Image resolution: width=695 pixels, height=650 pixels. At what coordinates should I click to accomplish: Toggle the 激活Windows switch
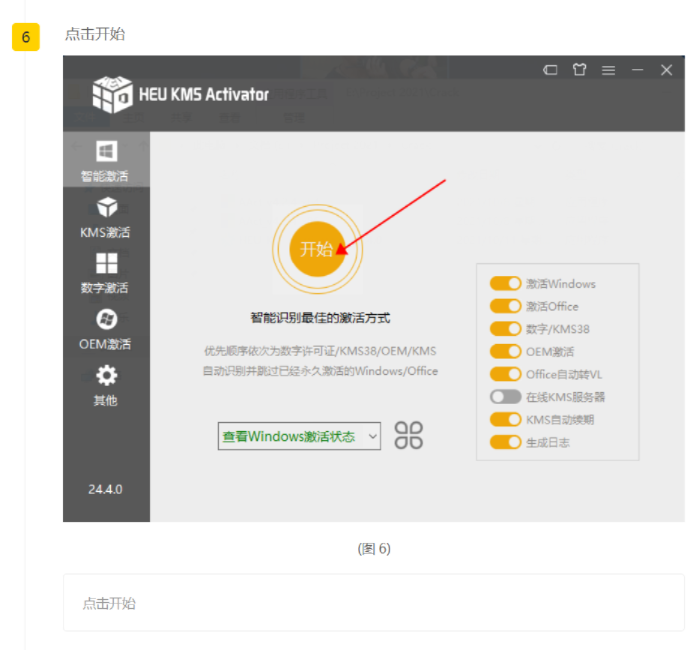pyautogui.click(x=505, y=283)
